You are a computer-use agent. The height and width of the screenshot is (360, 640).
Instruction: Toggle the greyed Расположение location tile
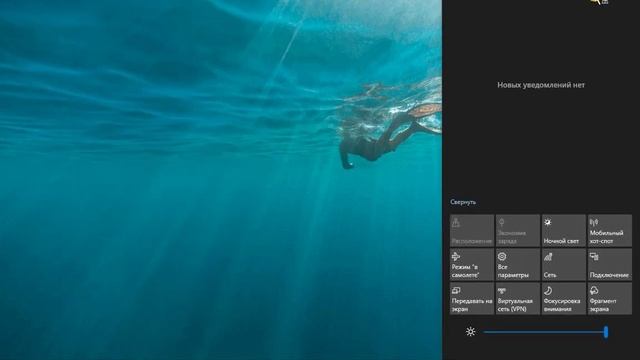pos(471,231)
